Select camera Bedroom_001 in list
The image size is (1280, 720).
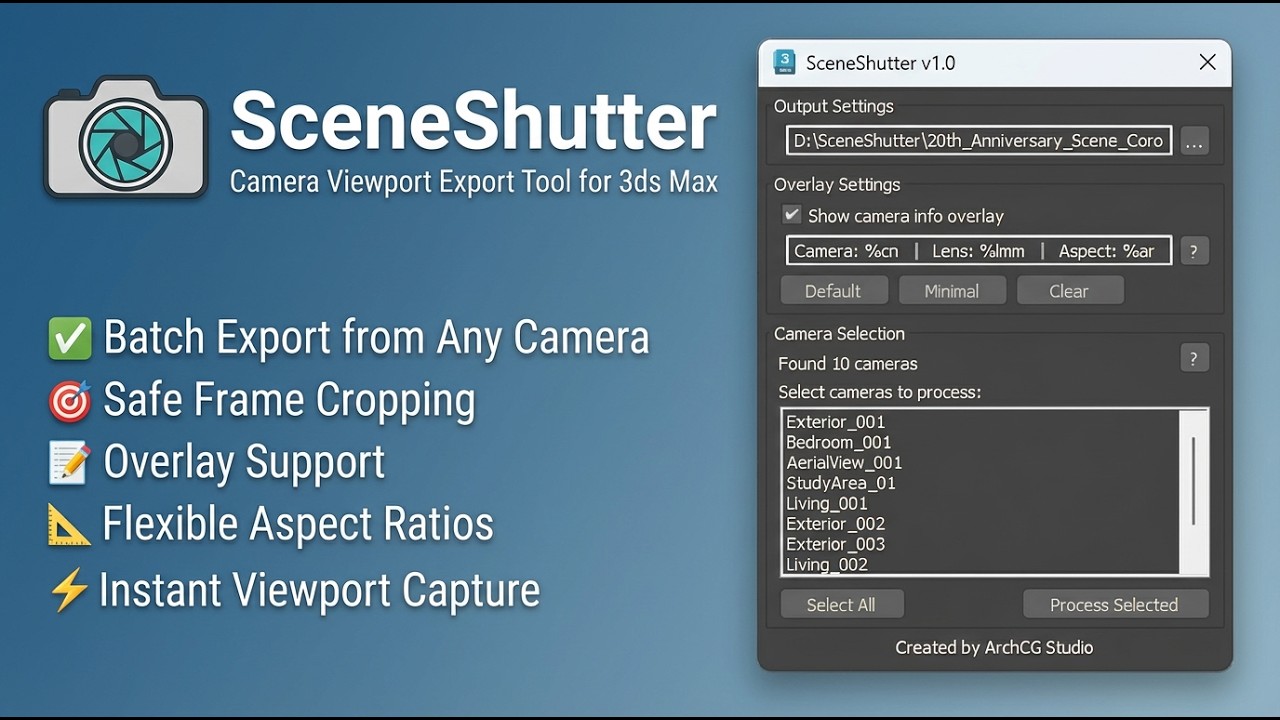tap(979, 442)
